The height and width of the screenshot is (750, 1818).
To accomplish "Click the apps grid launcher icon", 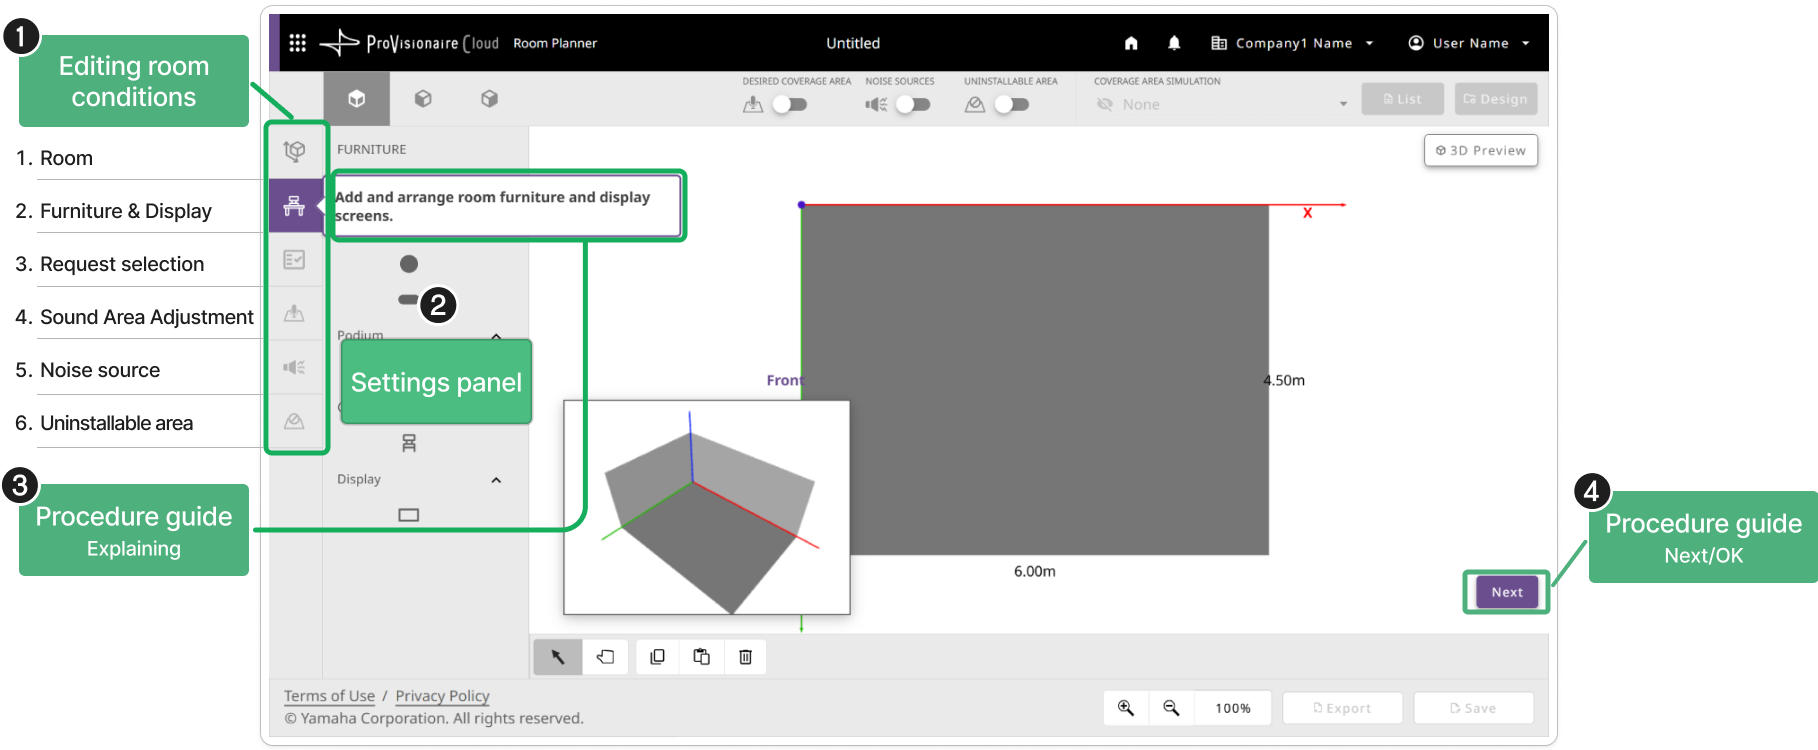I will coord(297,43).
